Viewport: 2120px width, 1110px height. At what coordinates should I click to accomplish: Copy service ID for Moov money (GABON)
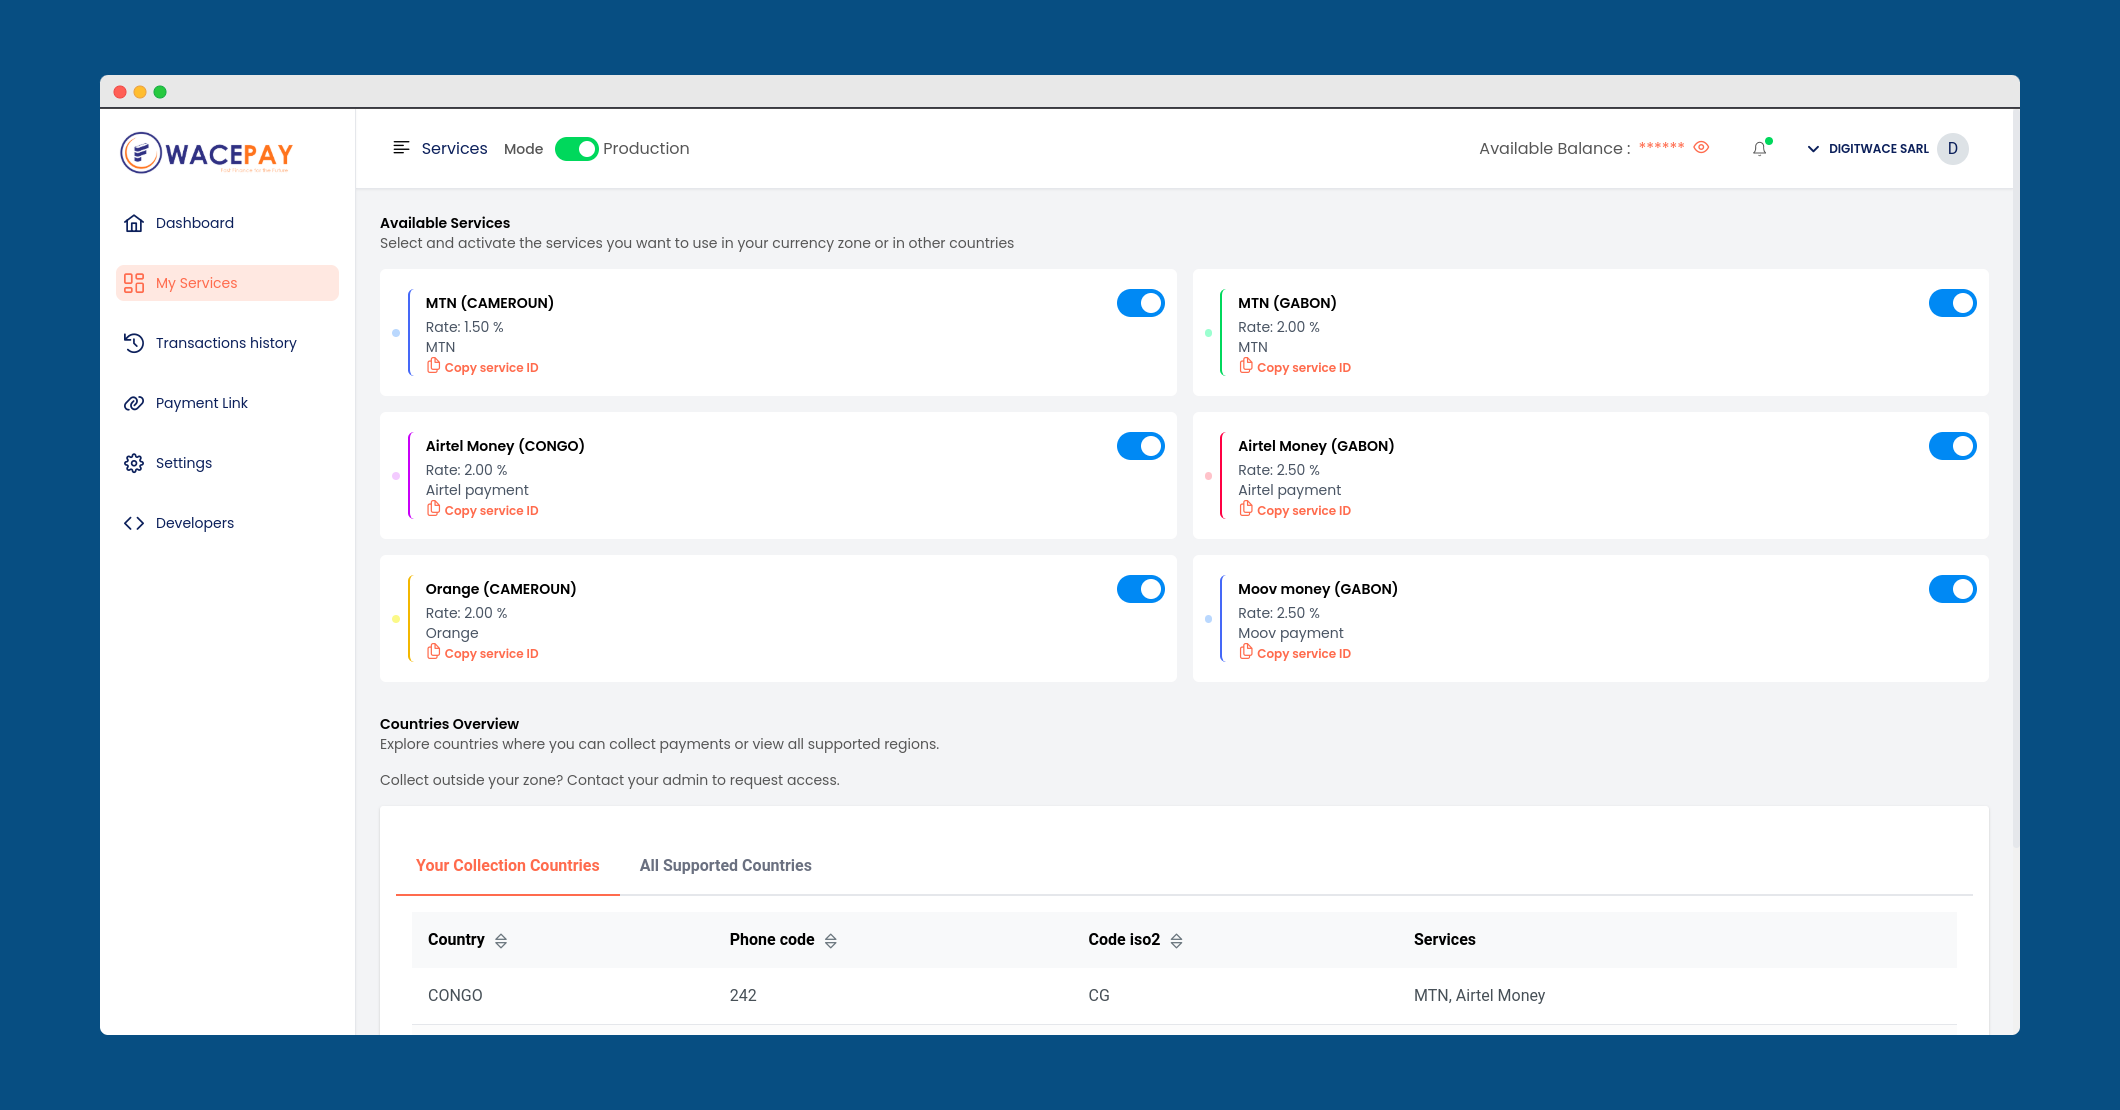[1302, 654]
